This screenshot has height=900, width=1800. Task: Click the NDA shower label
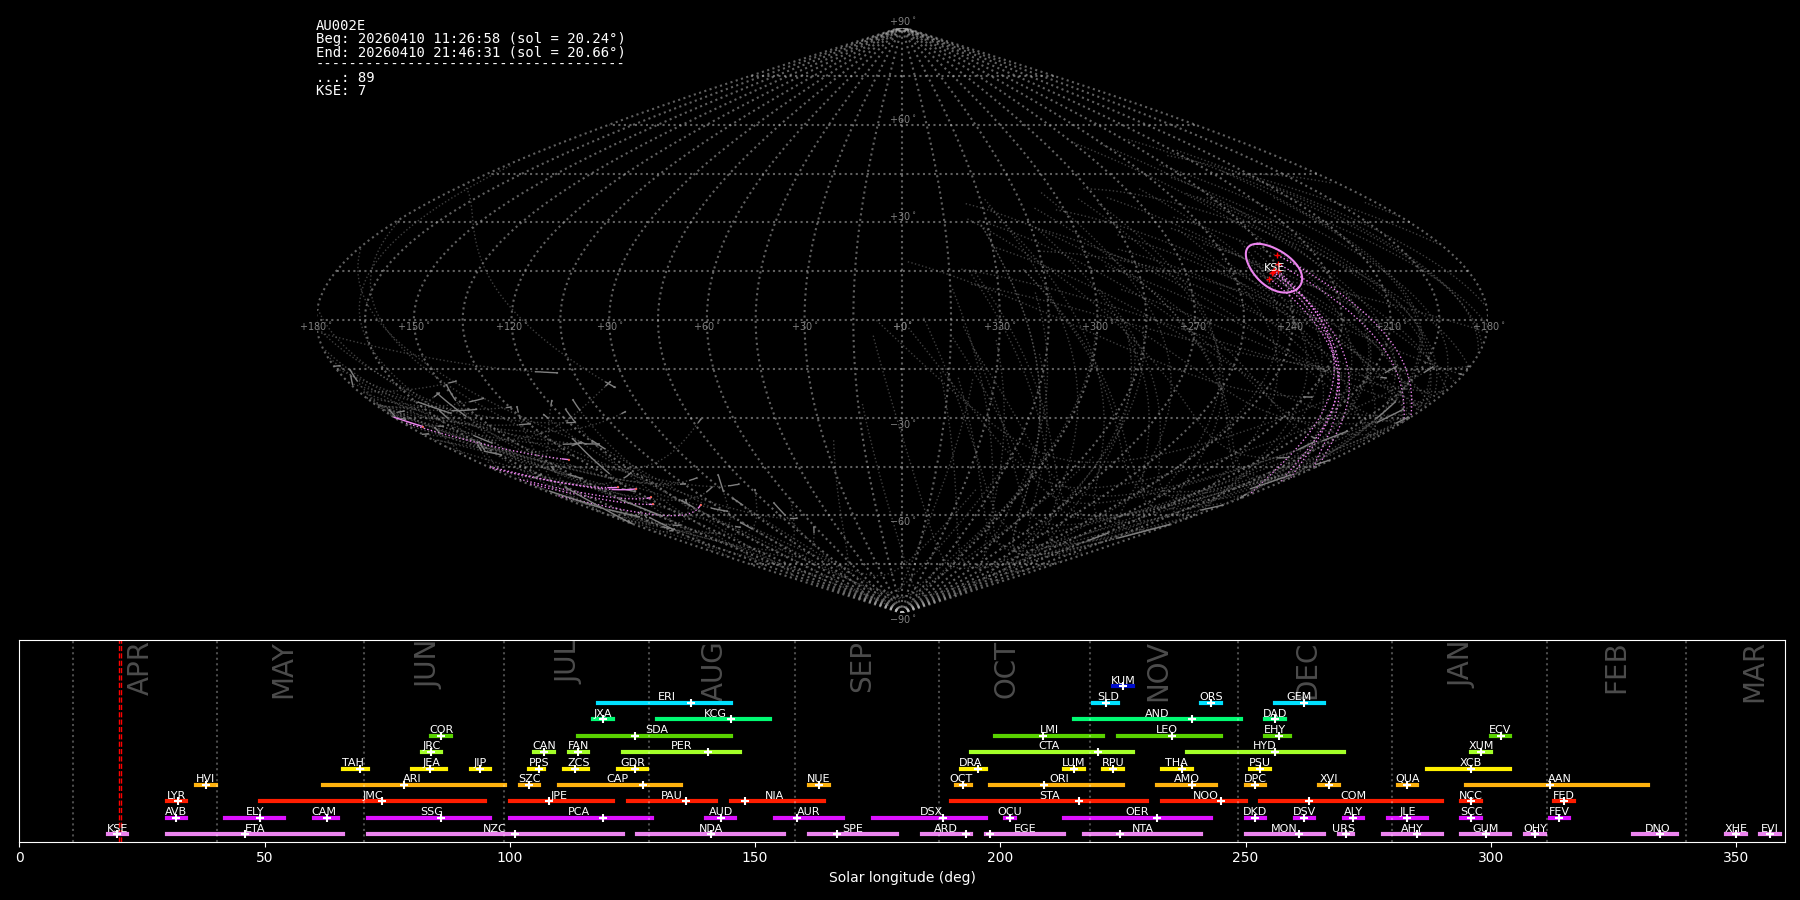pyautogui.click(x=711, y=829)
